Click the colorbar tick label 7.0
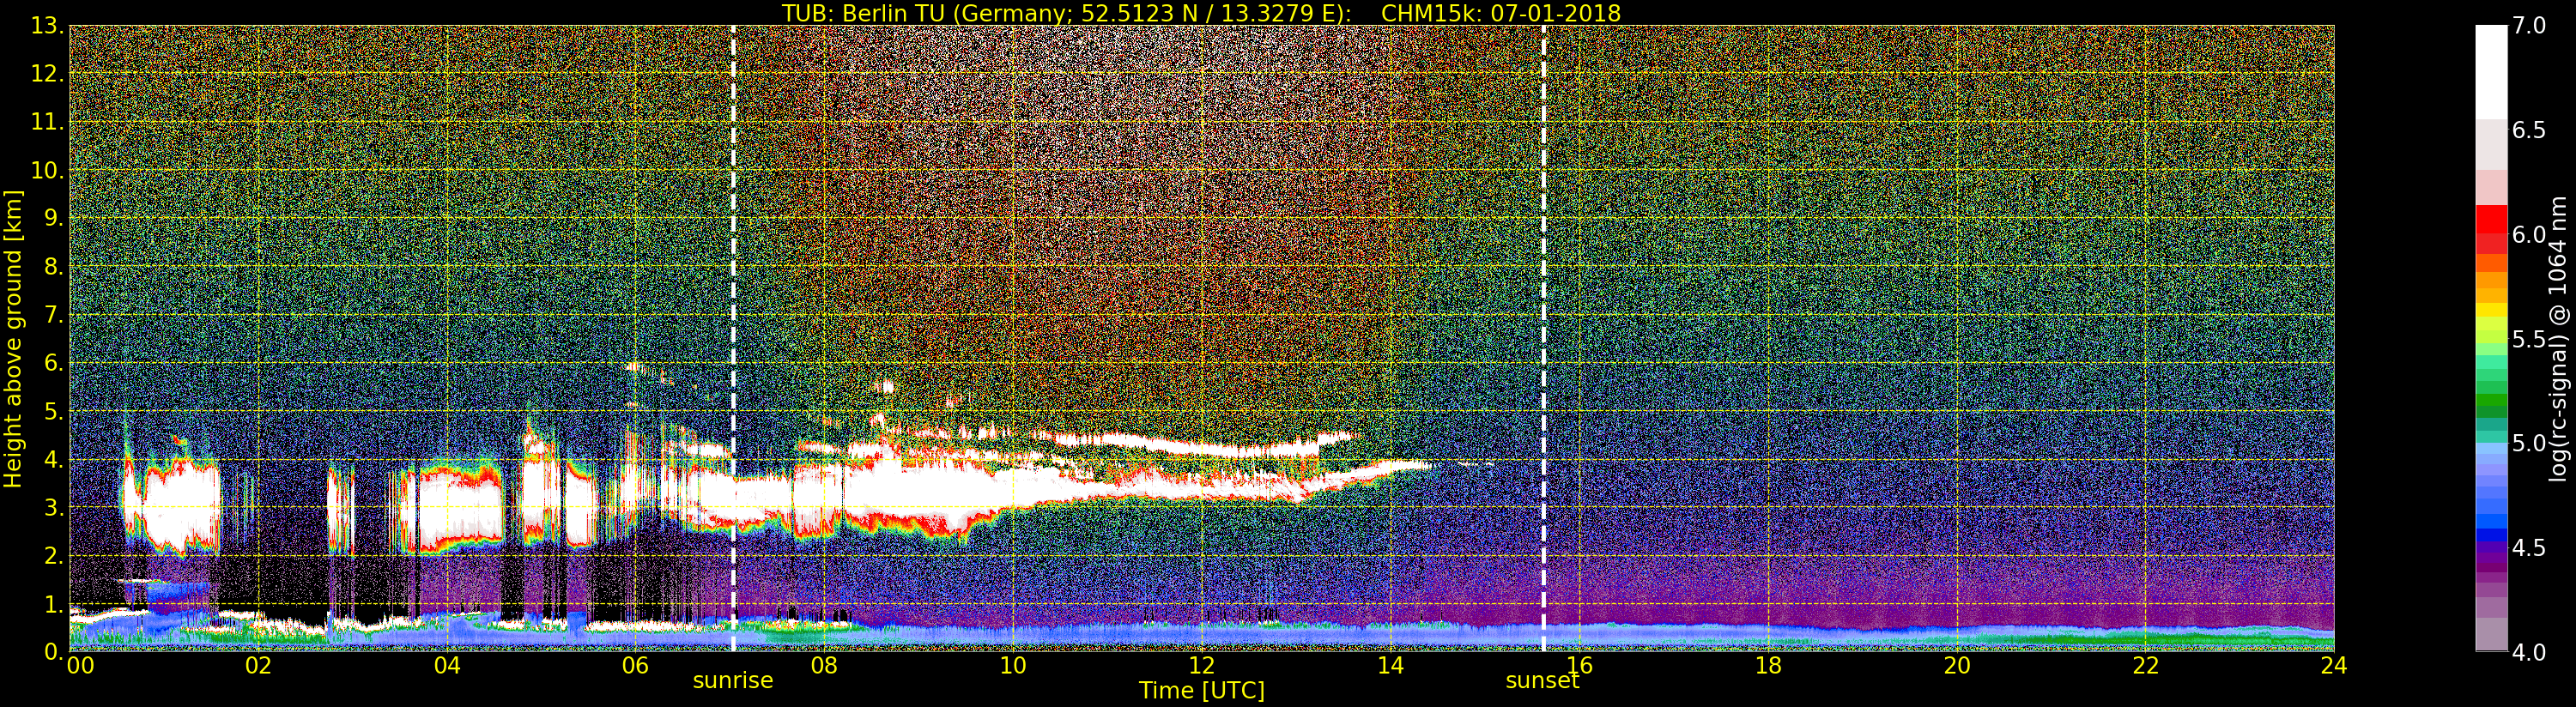The image size is (2576, 707). 2529,26
